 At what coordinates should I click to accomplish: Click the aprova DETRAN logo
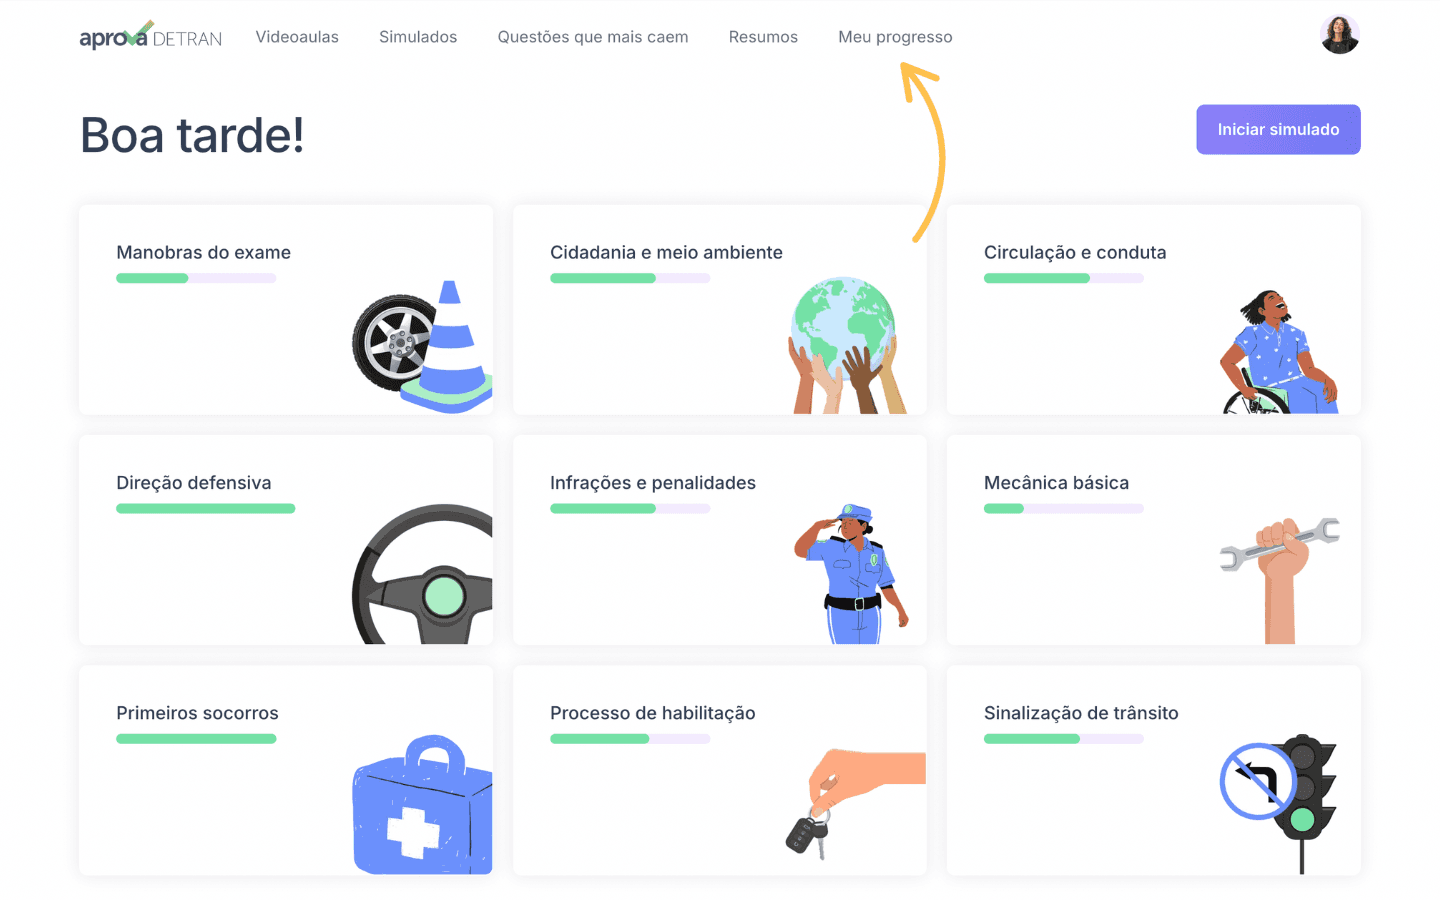point(150,36)
